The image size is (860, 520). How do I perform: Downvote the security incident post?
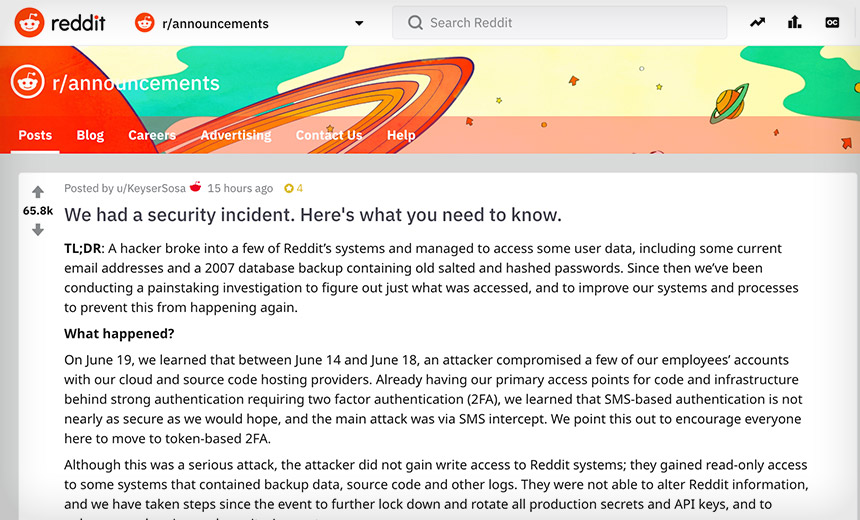(38, 230)
